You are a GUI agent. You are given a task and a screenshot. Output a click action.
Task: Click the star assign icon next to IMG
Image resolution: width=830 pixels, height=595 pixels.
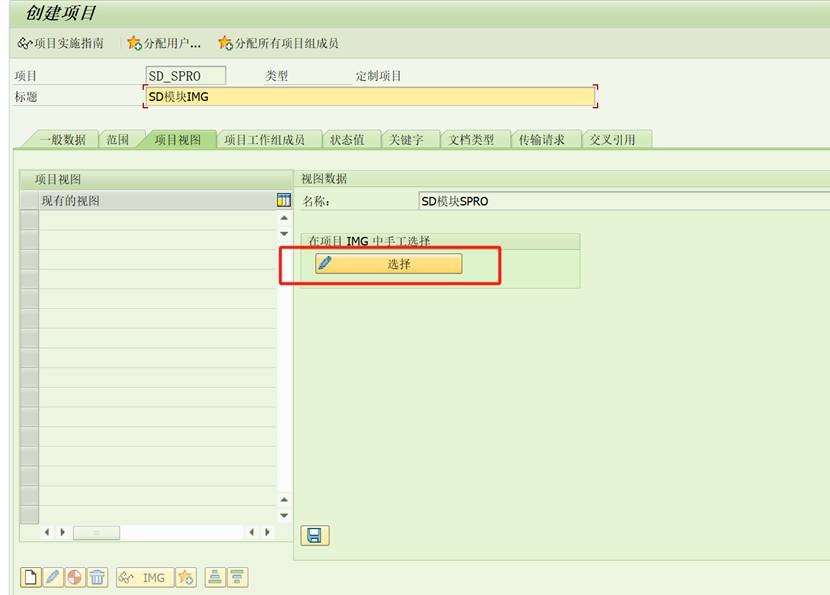[188, 577]
